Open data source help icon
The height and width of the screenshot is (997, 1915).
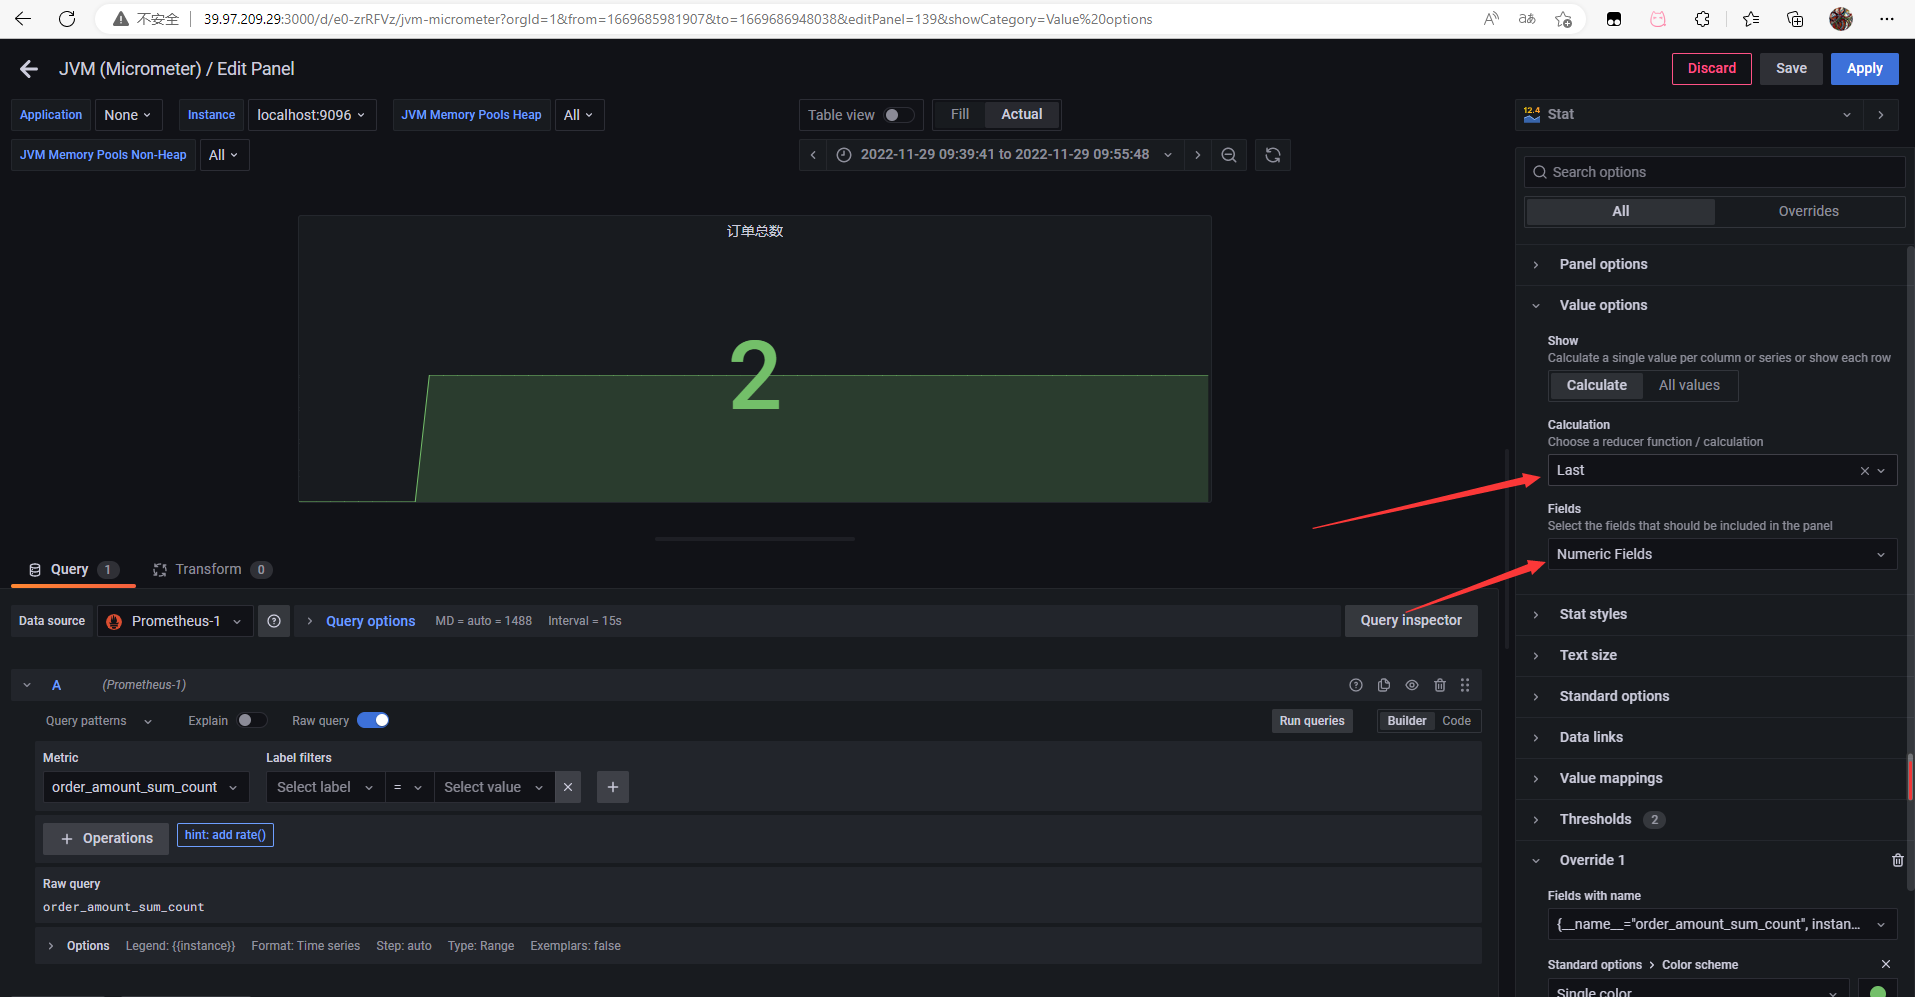[274, 621]
